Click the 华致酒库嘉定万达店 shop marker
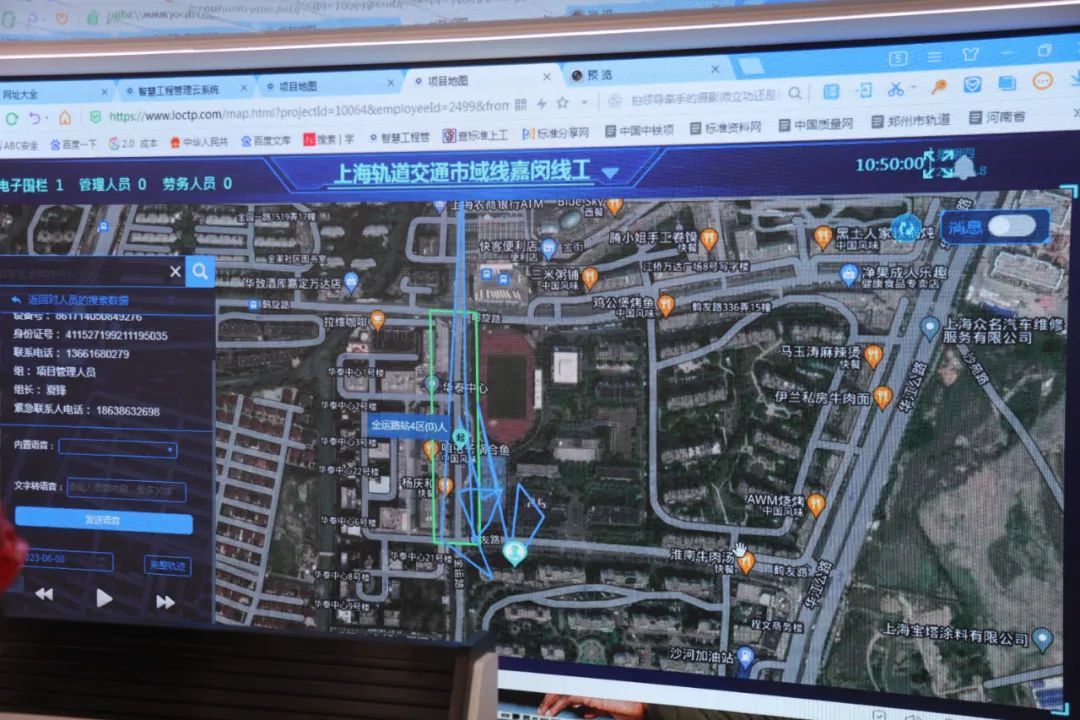 pos(351,281)
